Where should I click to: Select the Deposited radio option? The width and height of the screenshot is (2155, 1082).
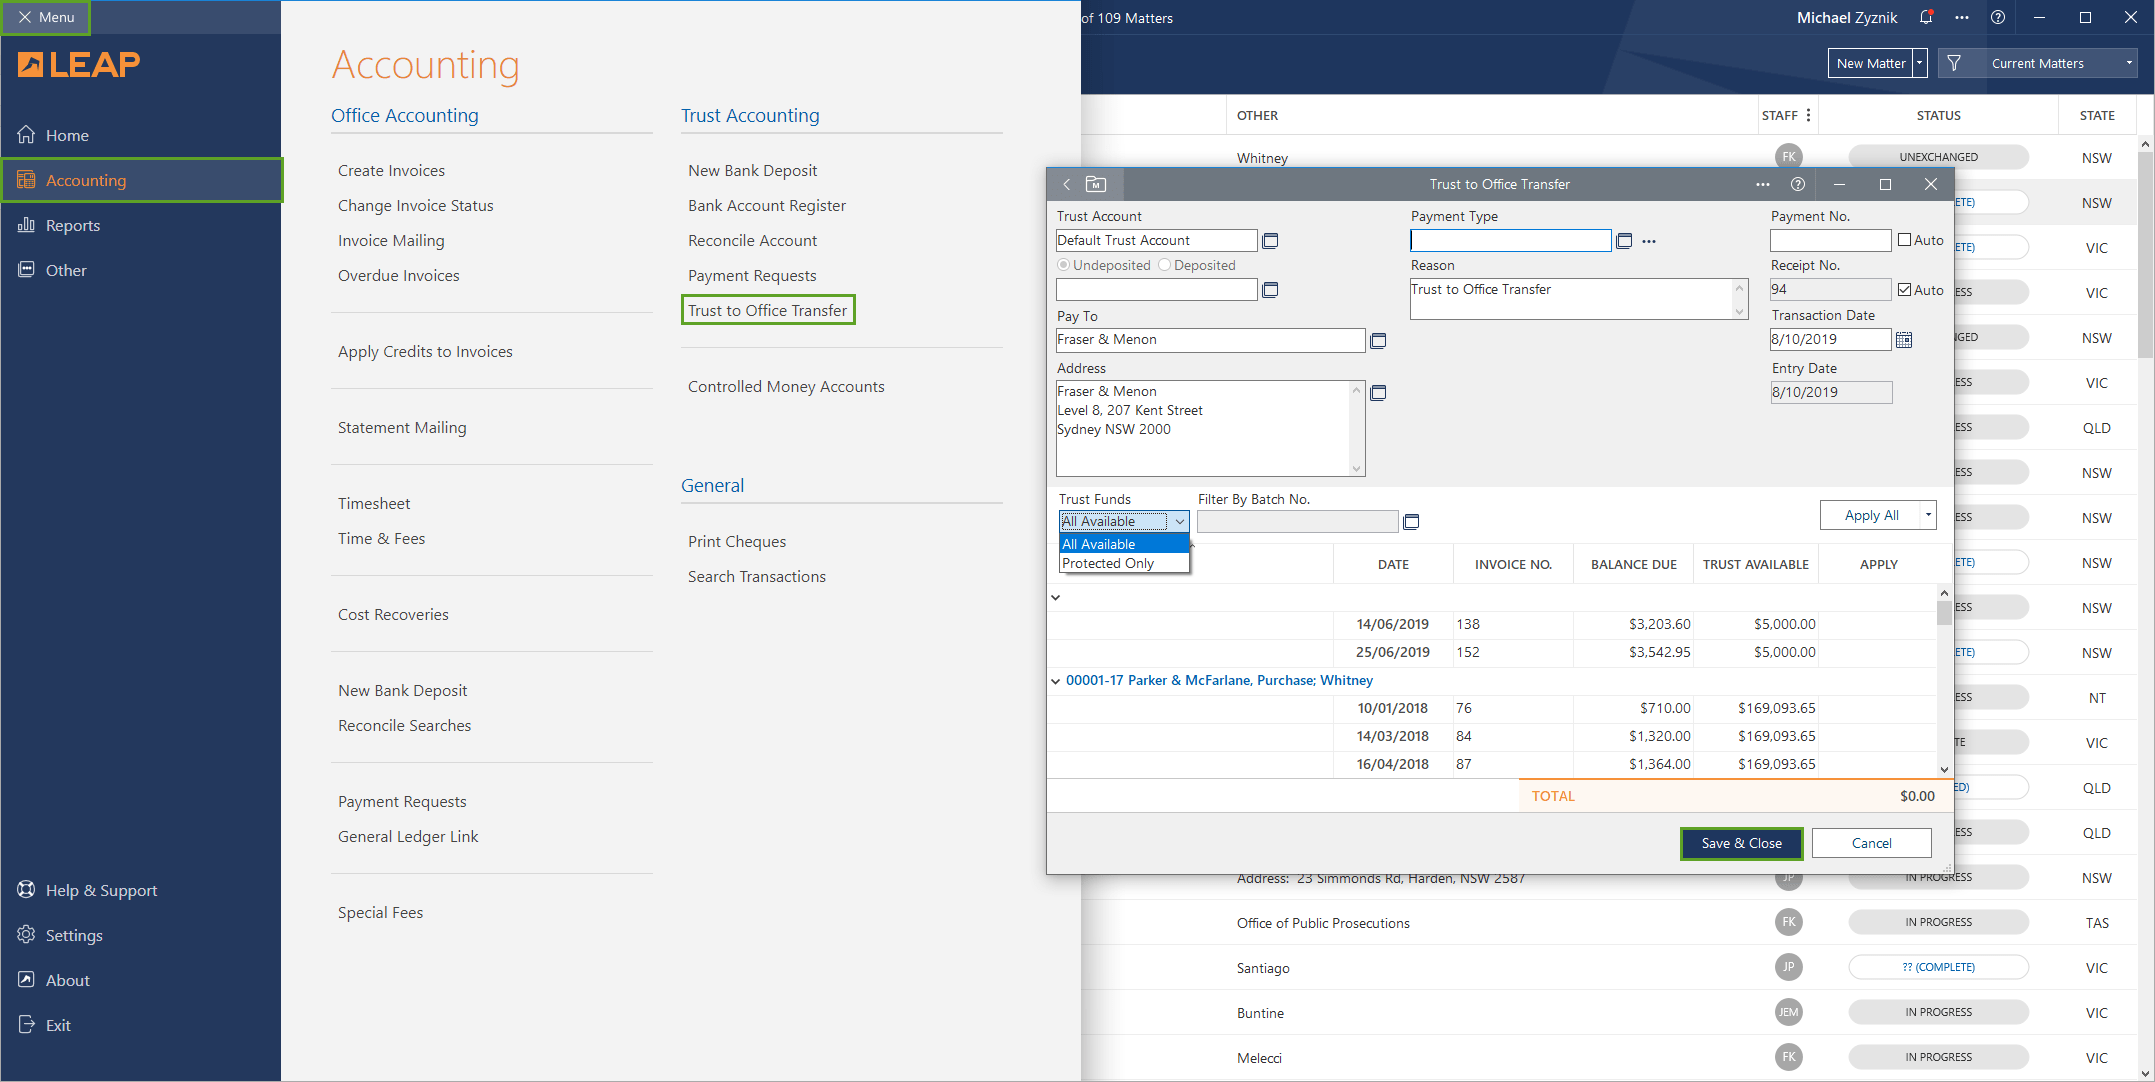1164,265
